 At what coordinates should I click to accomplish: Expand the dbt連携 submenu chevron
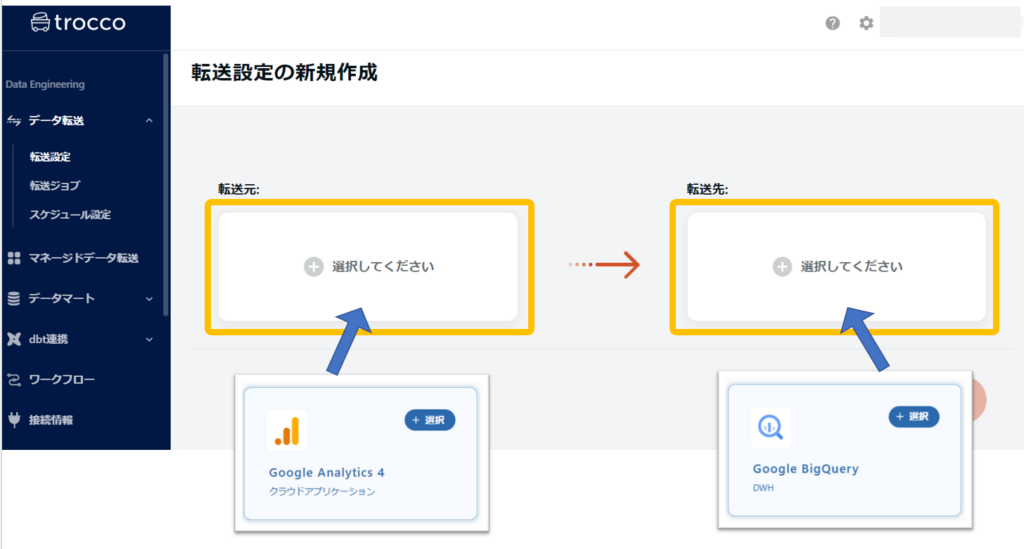(x=149, y=339)
